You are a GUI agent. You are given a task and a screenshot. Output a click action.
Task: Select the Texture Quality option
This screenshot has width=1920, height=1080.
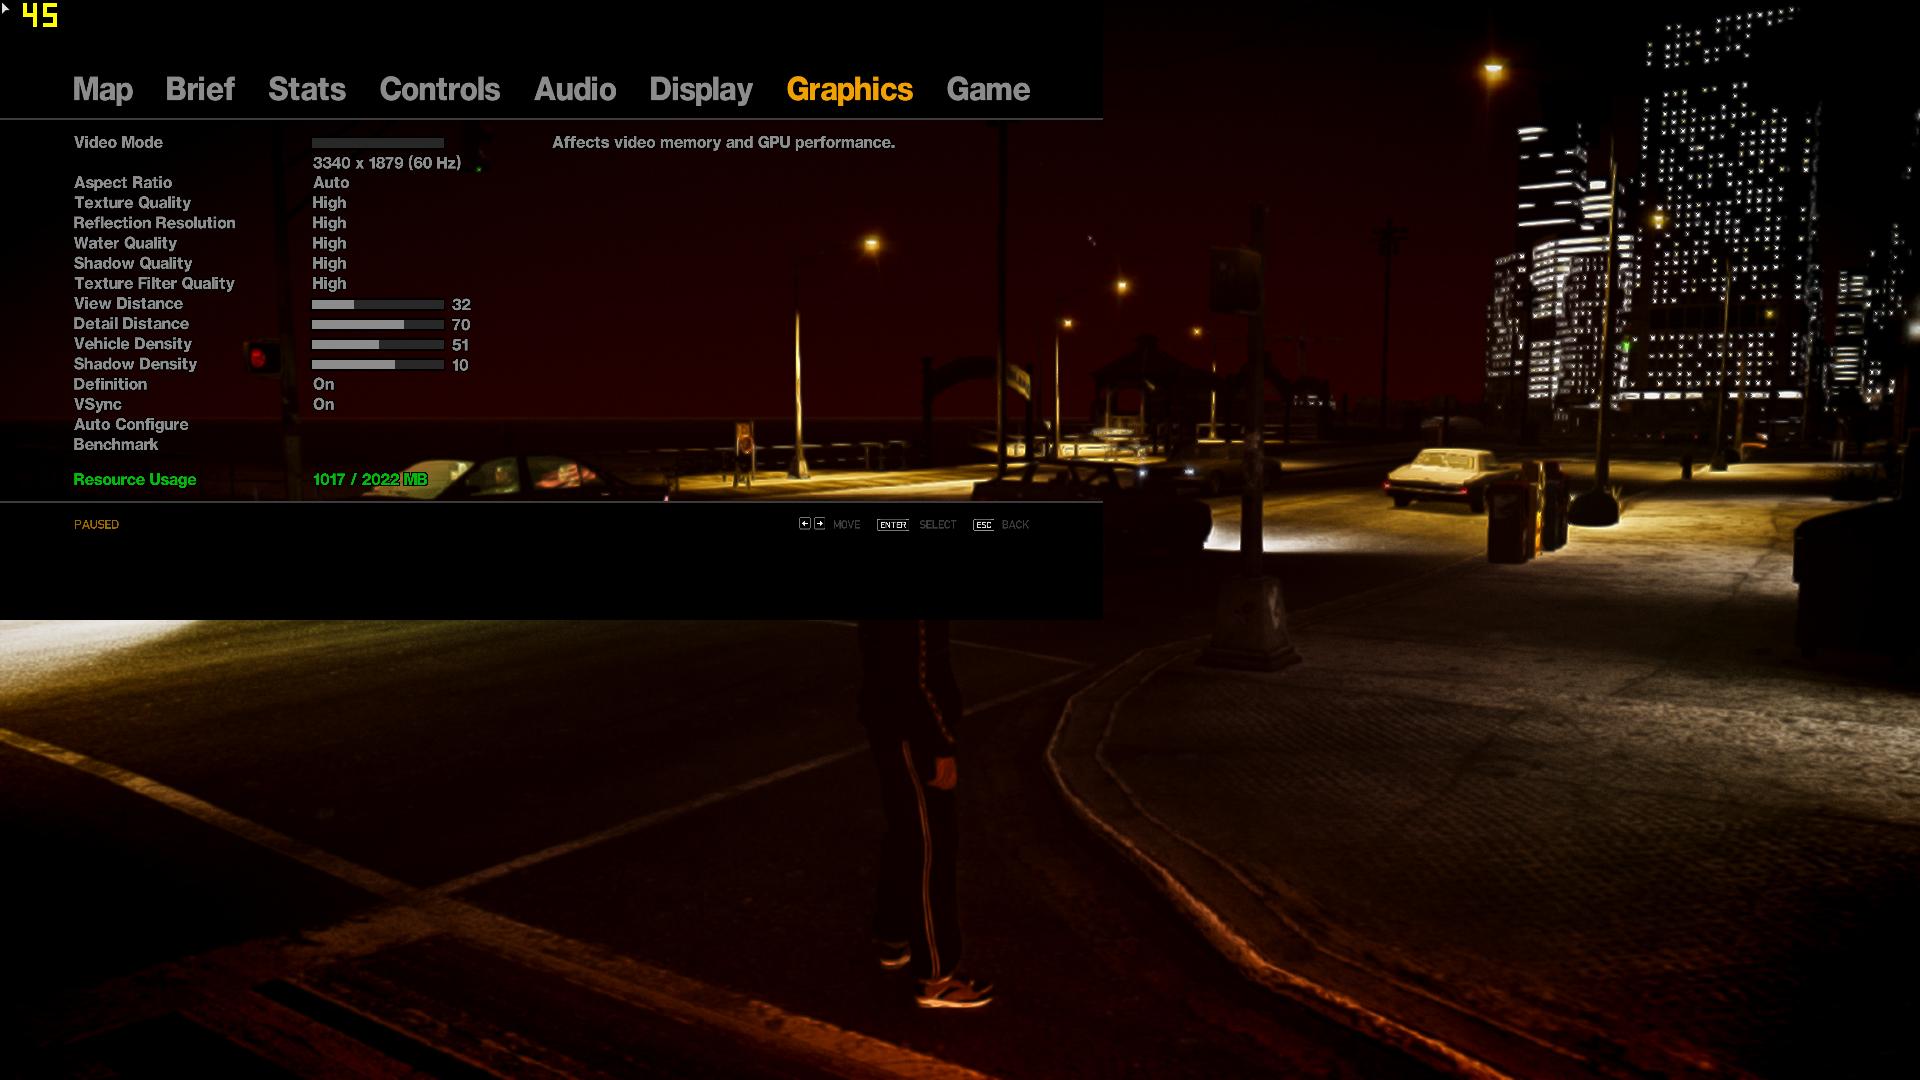132,203
